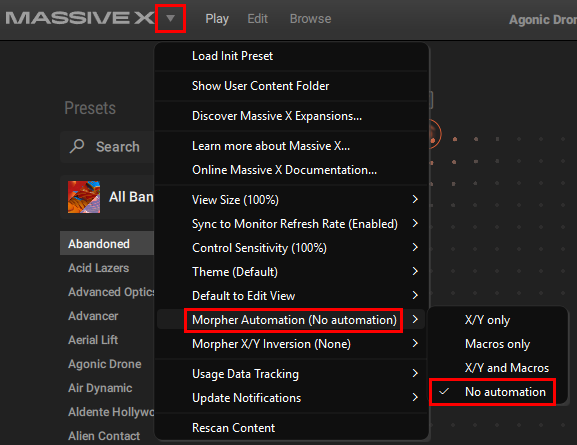The height and width of the screenshot is (445, 577).
Task: Select the Advanced Optics preset
Action: pyautogui.click(x=107, y=292)
